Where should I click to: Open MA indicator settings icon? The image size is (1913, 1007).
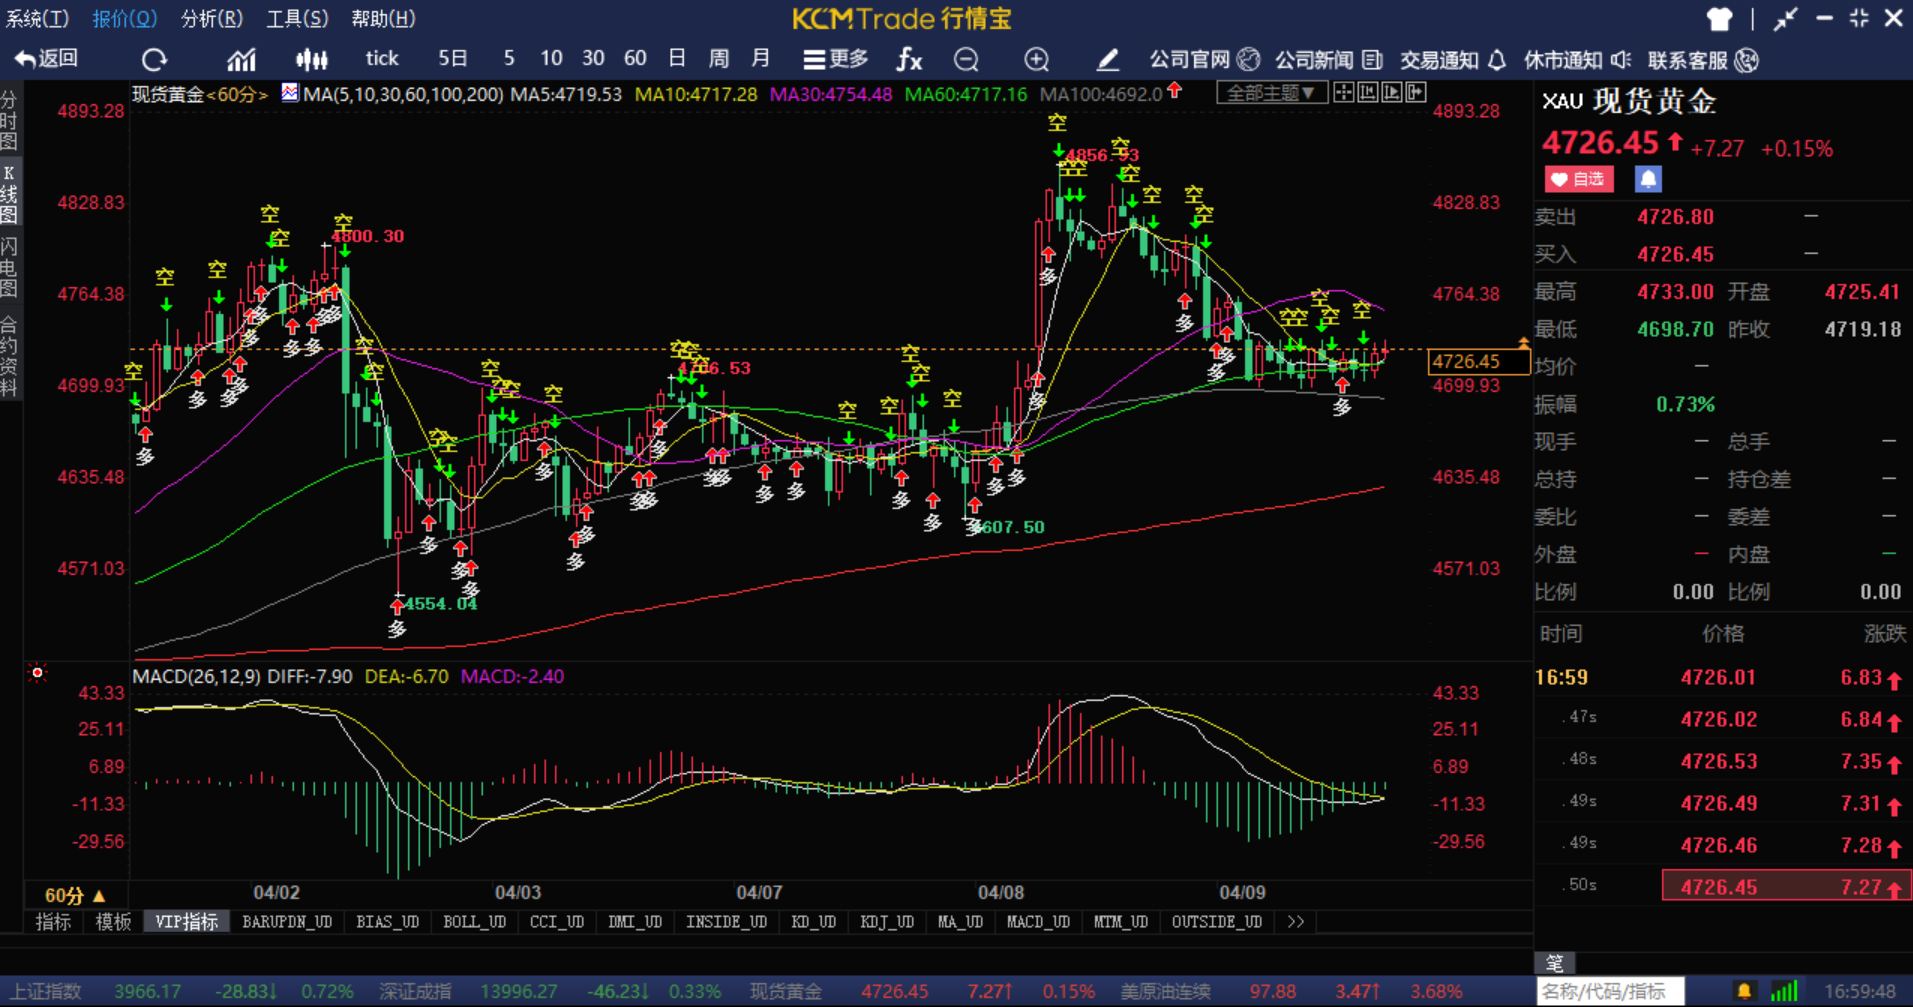[x=290, y=93]
